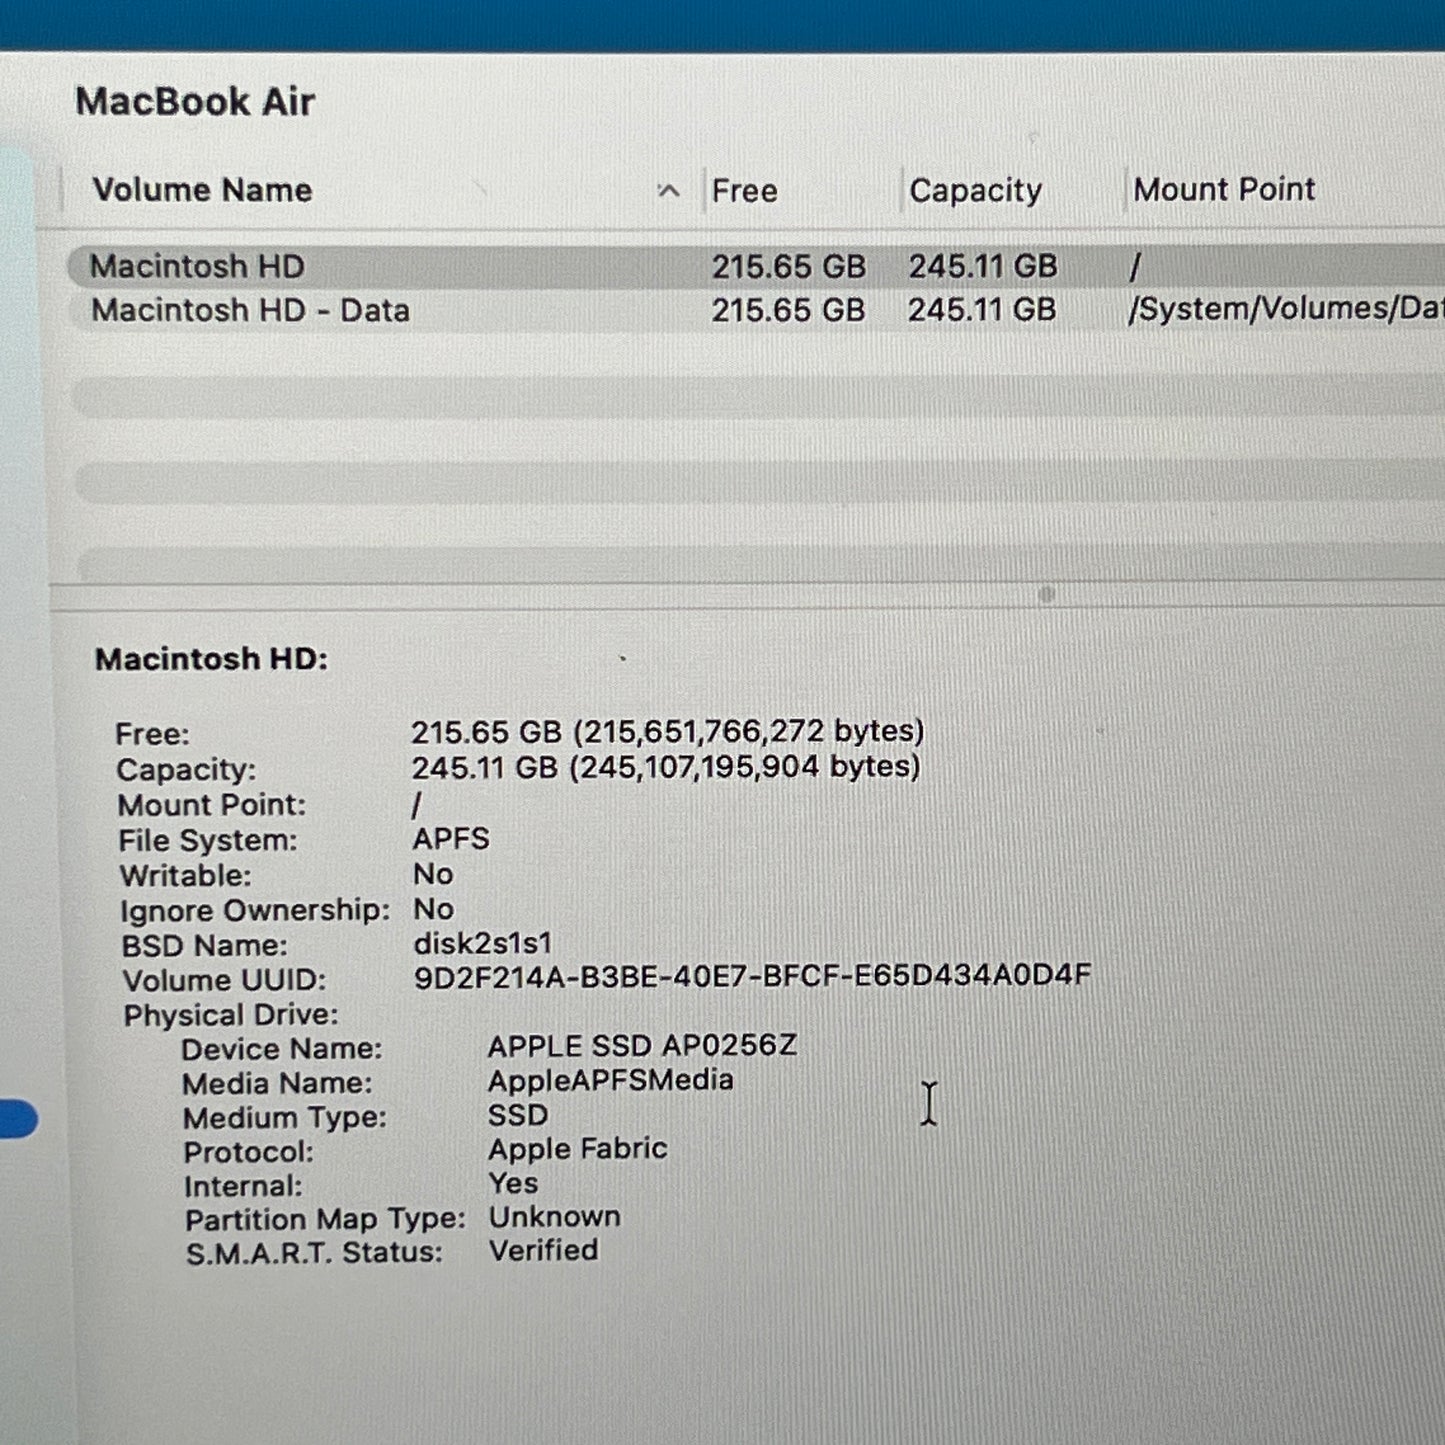Click free space value 215,651,766,272 bytes

click(668, 732)
